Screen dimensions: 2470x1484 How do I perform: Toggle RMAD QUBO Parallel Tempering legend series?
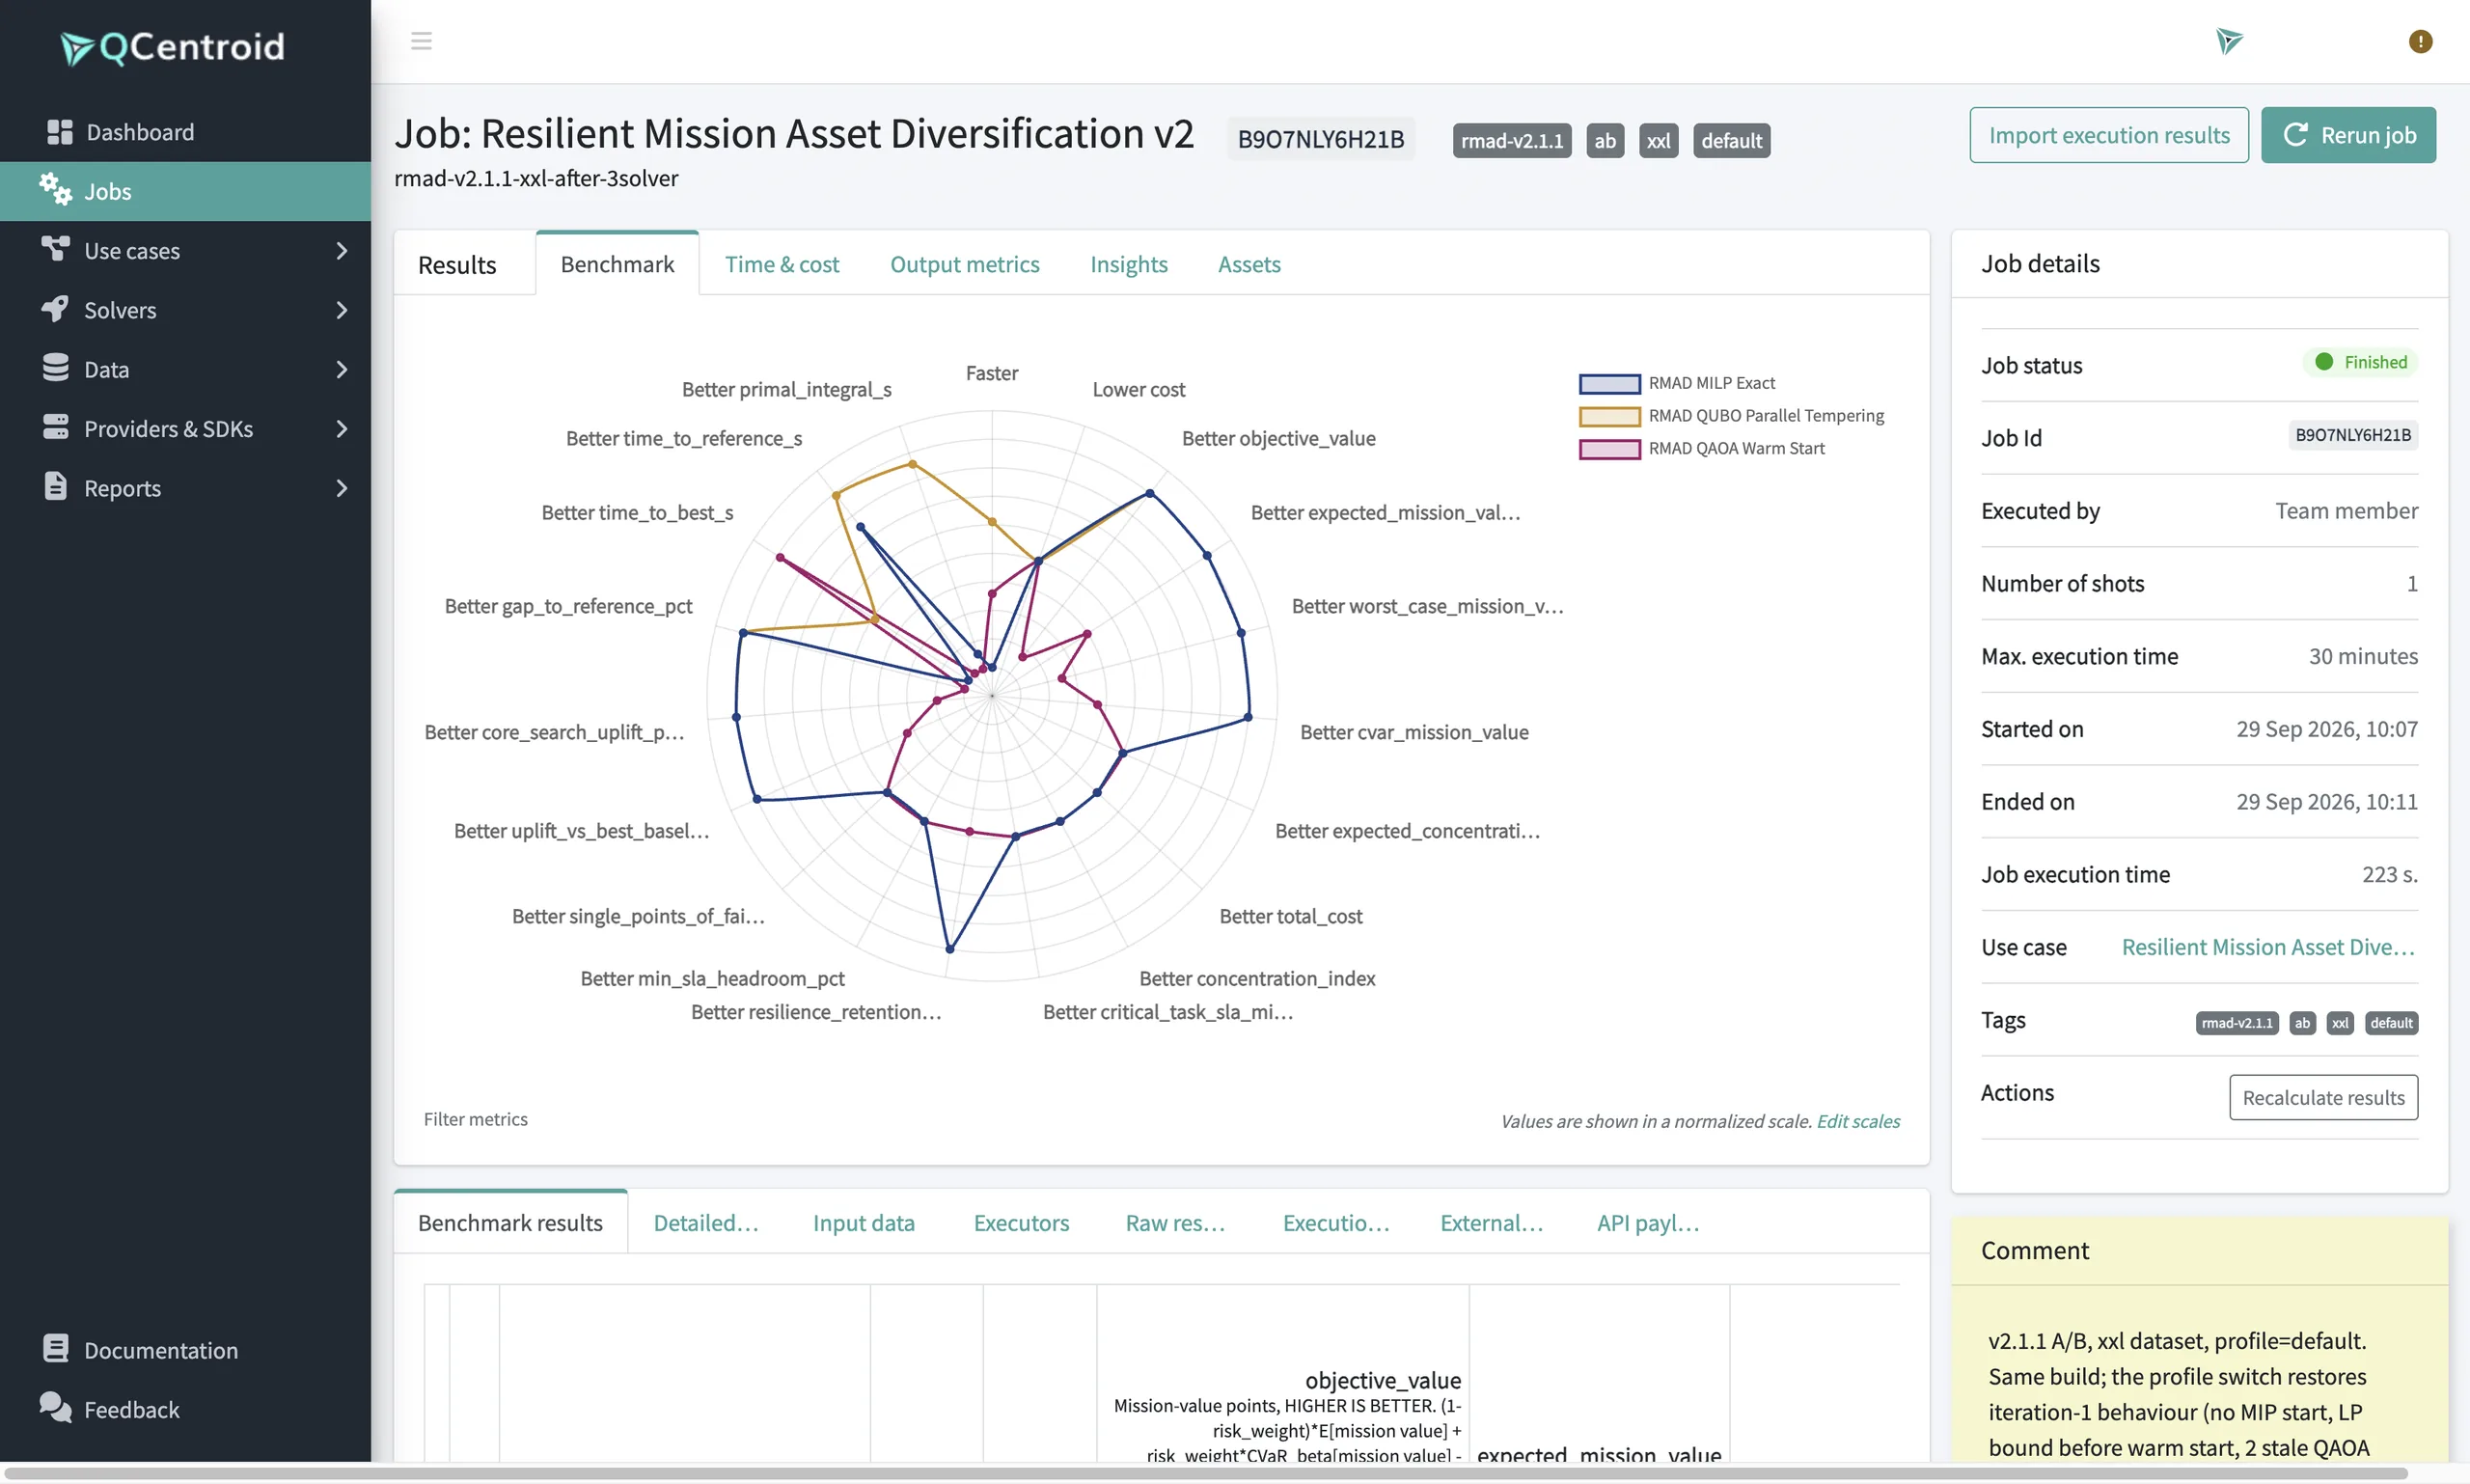pos(1731,416)
